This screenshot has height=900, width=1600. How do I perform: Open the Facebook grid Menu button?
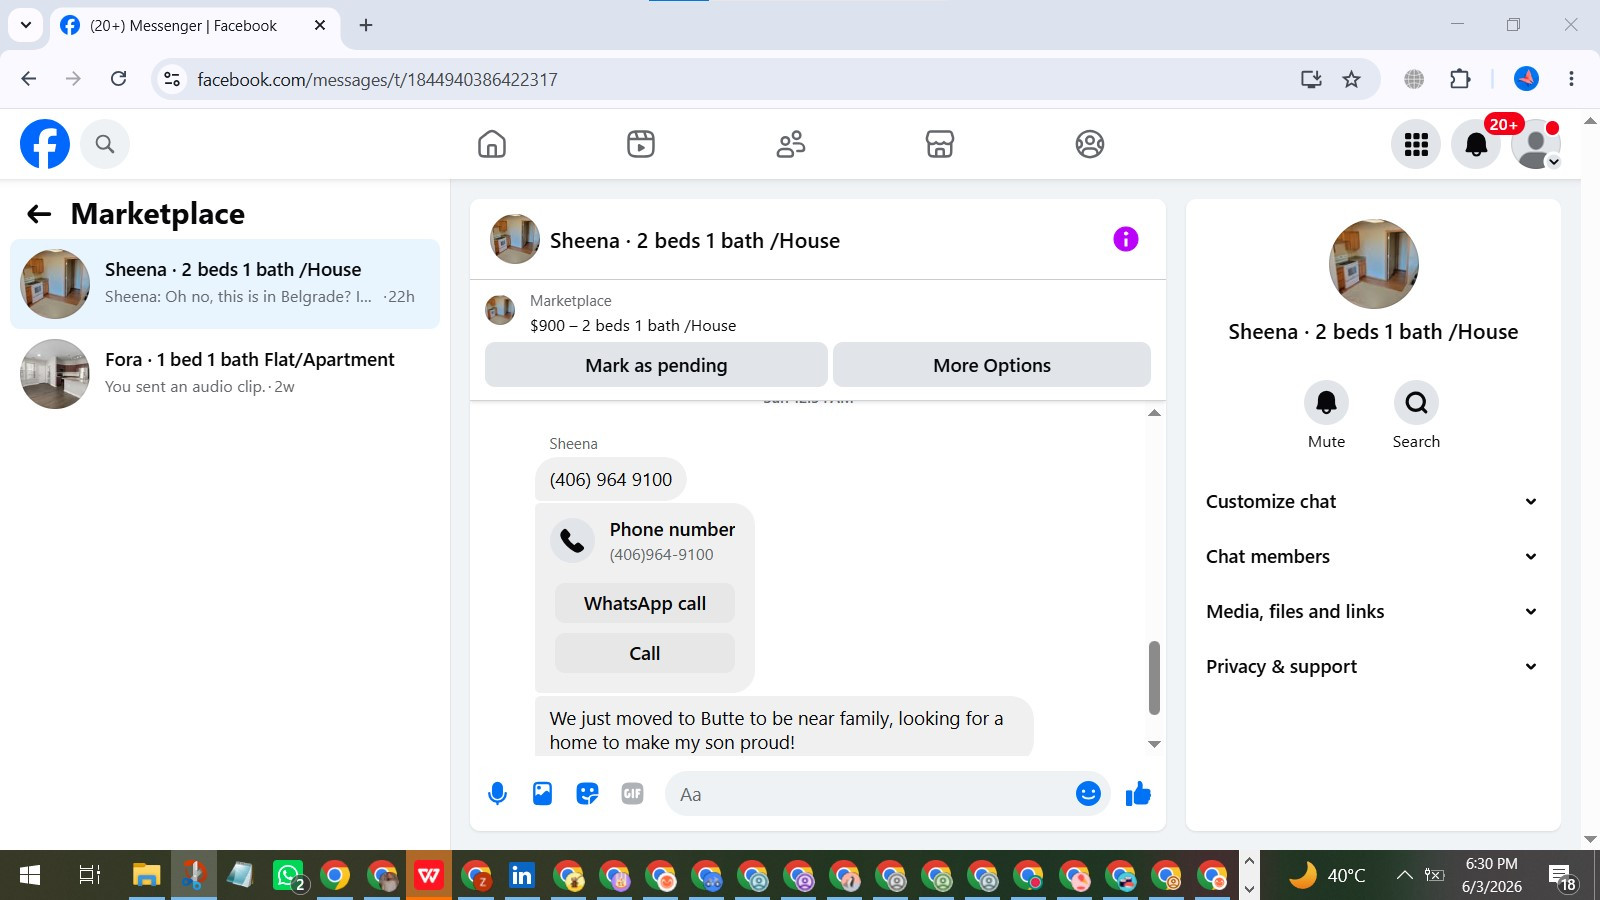1416,144
